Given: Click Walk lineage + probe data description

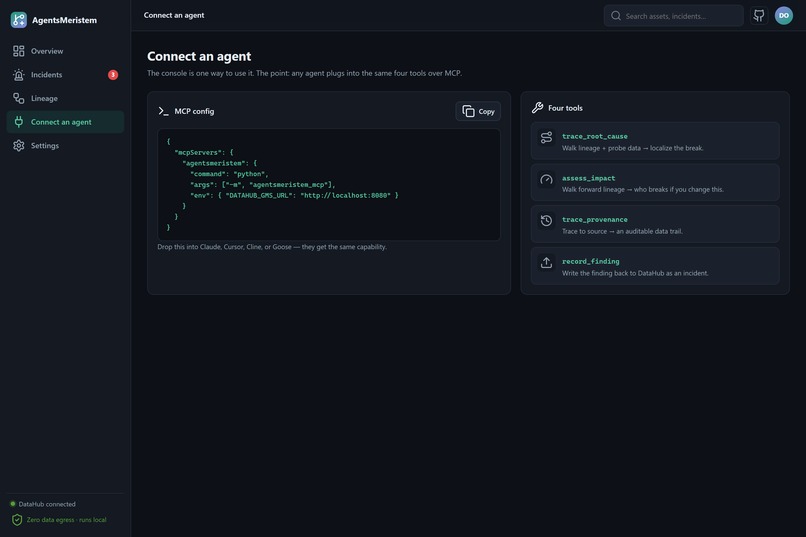Looking at the screenshot, I should pyautogui.click(x=632, y=148).
